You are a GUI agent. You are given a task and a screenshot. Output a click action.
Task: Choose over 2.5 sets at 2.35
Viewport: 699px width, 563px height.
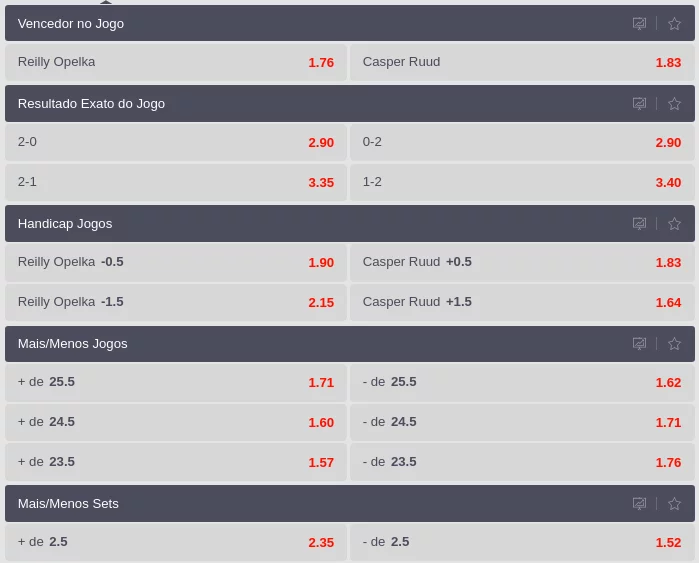click(176, 542)
